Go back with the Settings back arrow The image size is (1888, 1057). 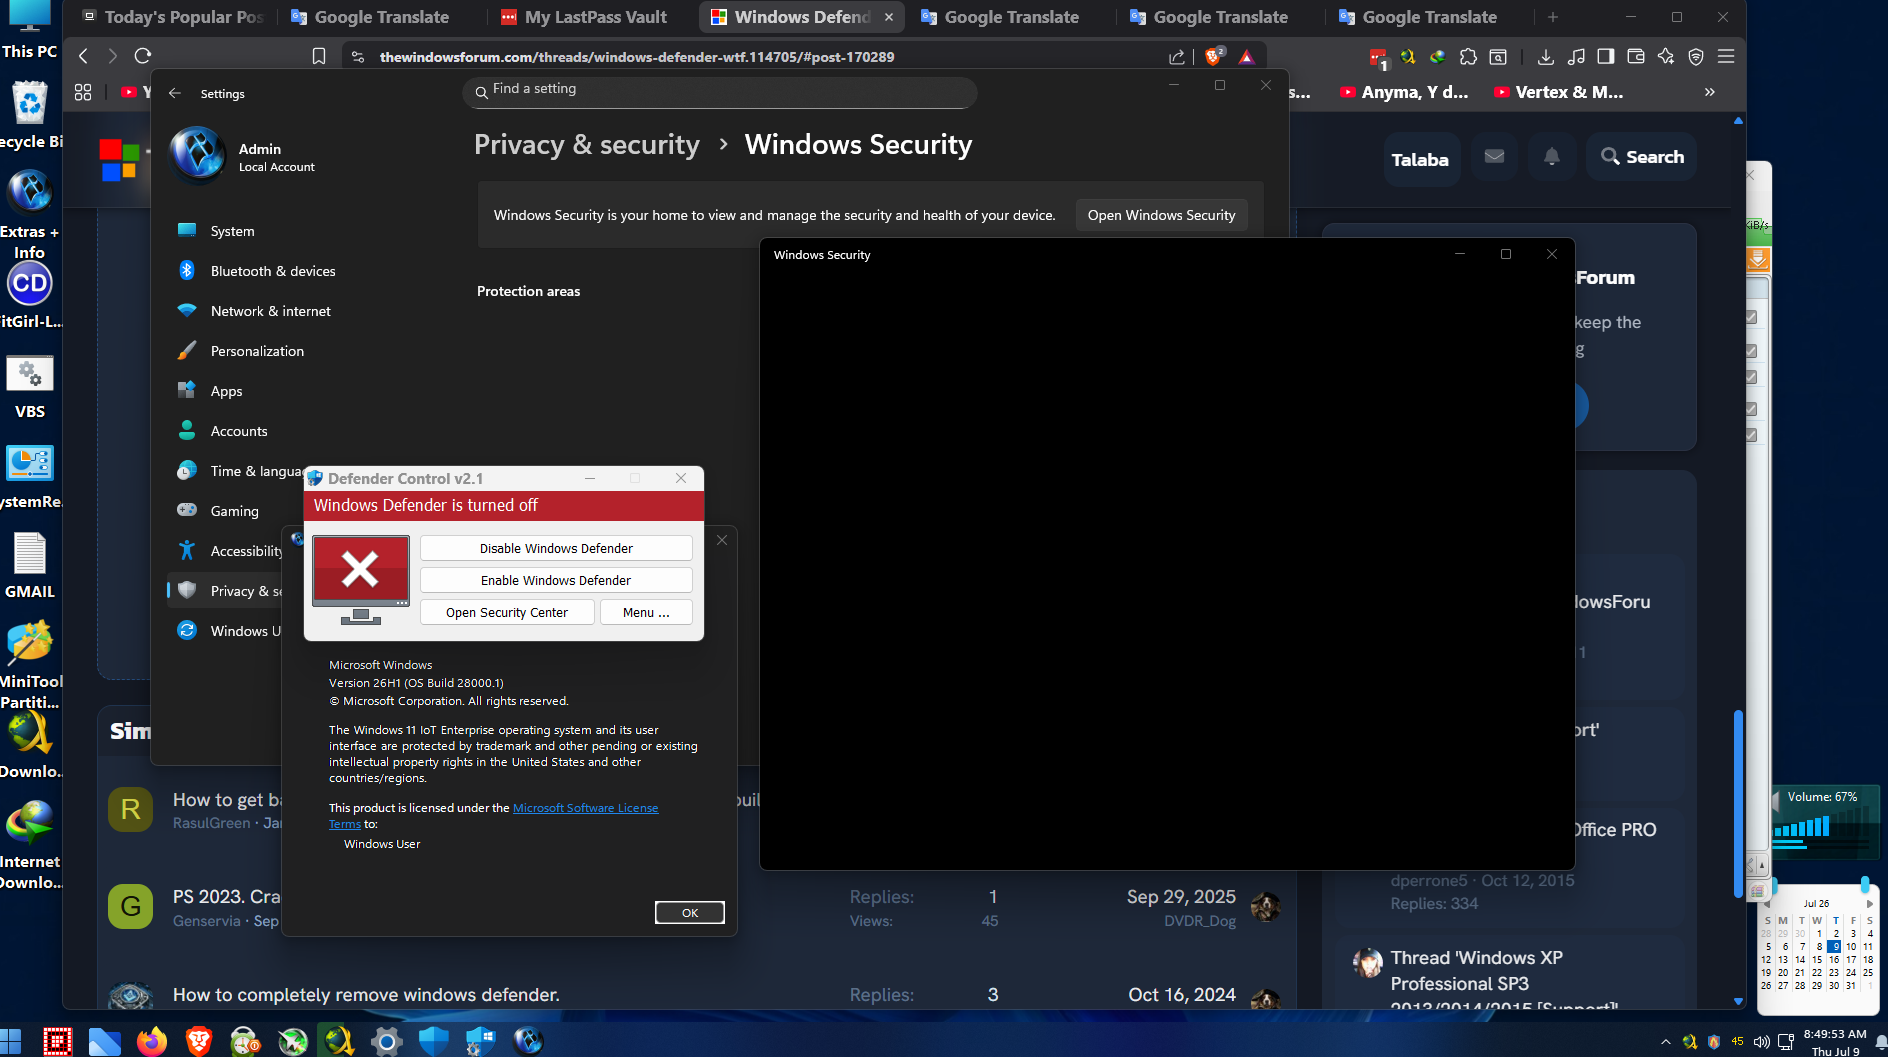(x=175, y=93)
